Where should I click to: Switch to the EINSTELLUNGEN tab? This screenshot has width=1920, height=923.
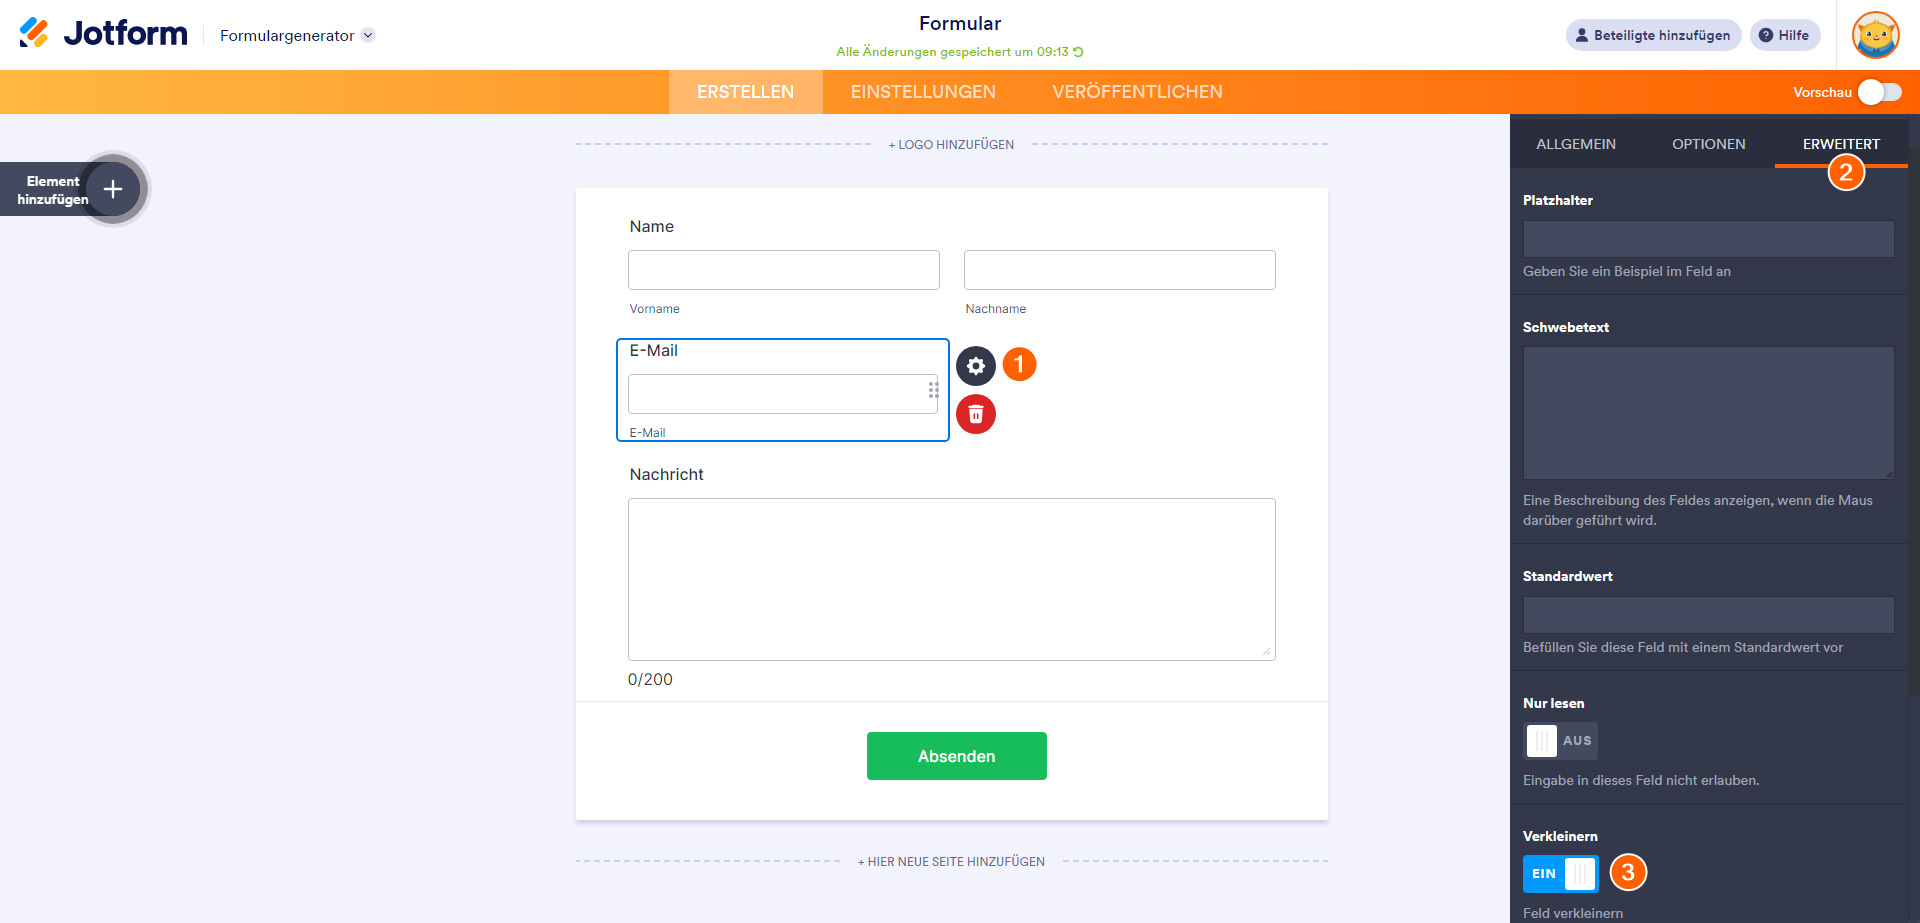click(923, 92)
